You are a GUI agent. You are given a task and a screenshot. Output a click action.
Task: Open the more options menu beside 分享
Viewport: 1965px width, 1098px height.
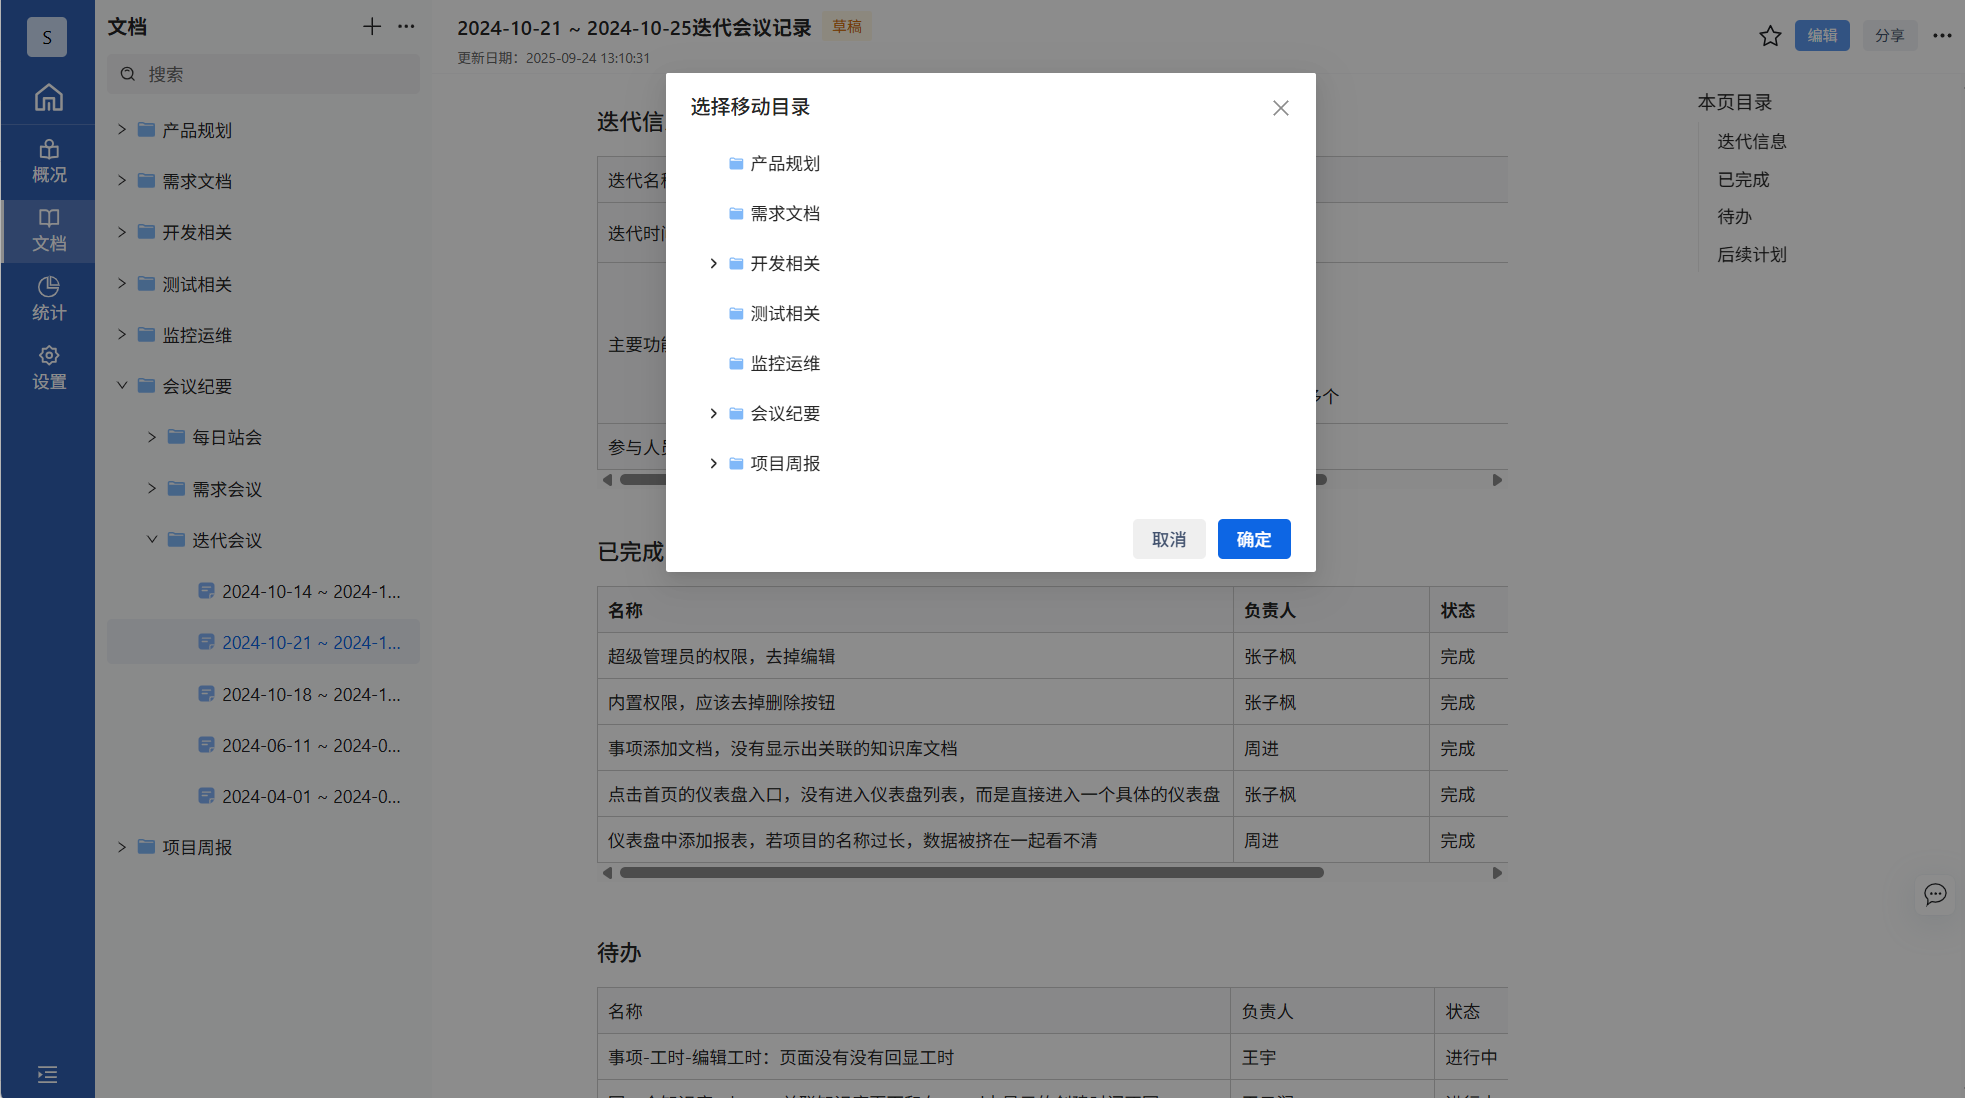point(1941,36)
